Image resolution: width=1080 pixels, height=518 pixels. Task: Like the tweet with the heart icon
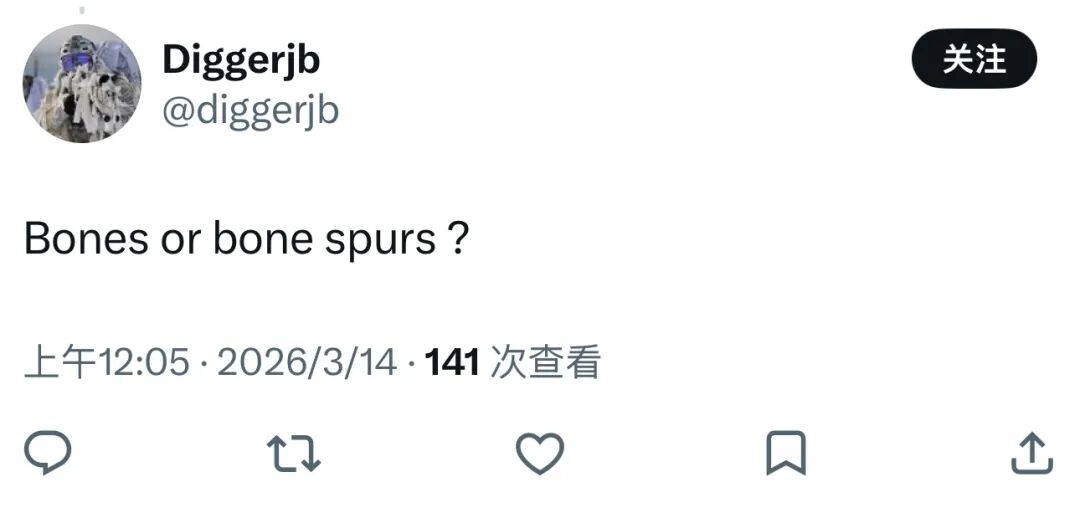(x=540, y=456)
